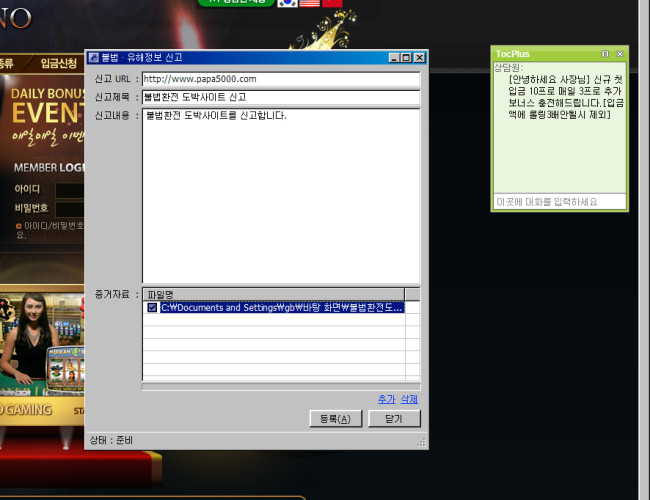Screen dimensions: 650x500
Task: Open the 입금신청 deposit menu tab
Action: point(58,63)
